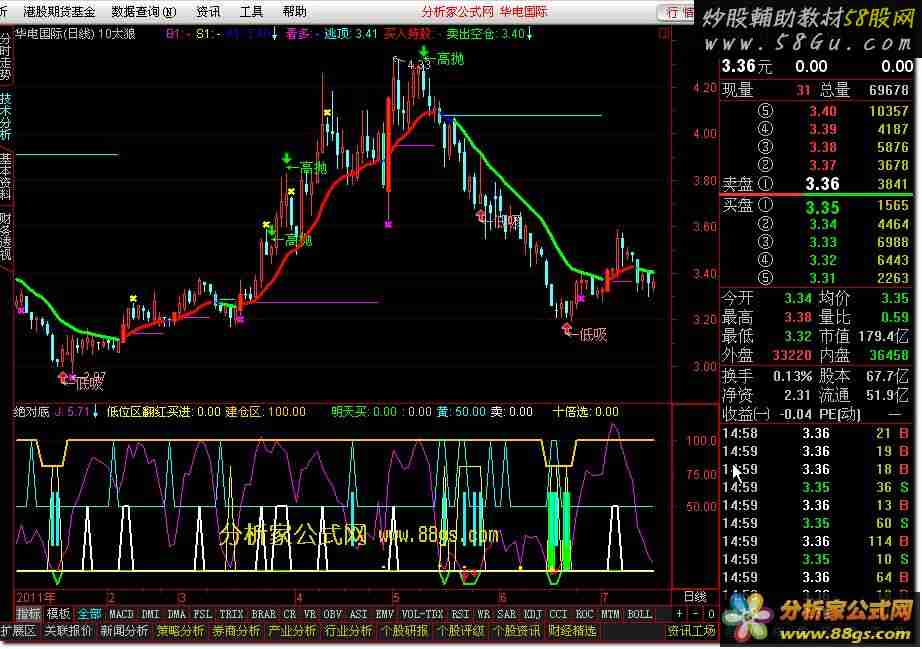
Task: Apply the ASI indicator
Action: (359, 614)
